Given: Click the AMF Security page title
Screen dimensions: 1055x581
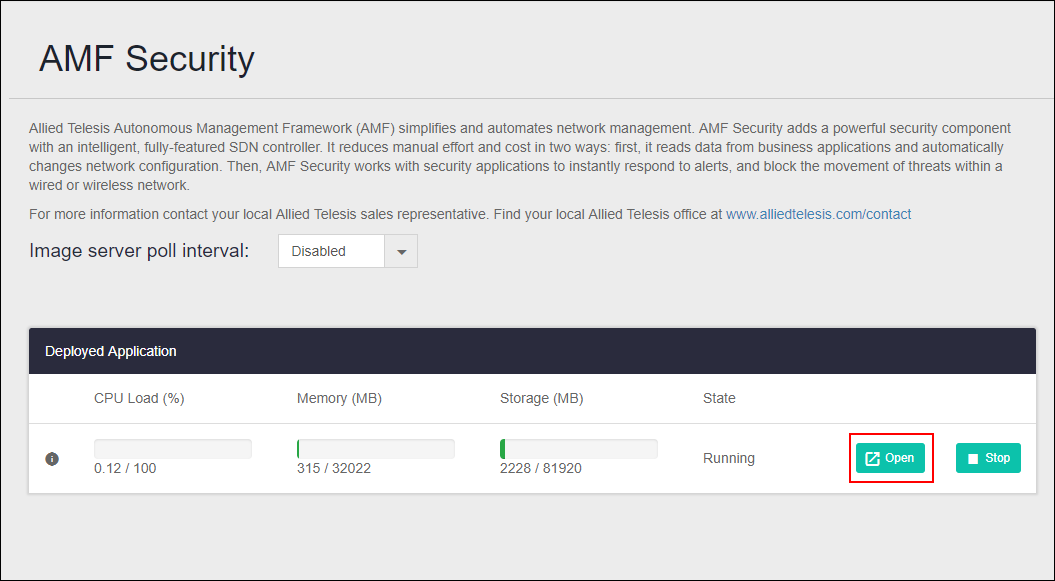Looking at the screenshot, I should pos(147,59).
